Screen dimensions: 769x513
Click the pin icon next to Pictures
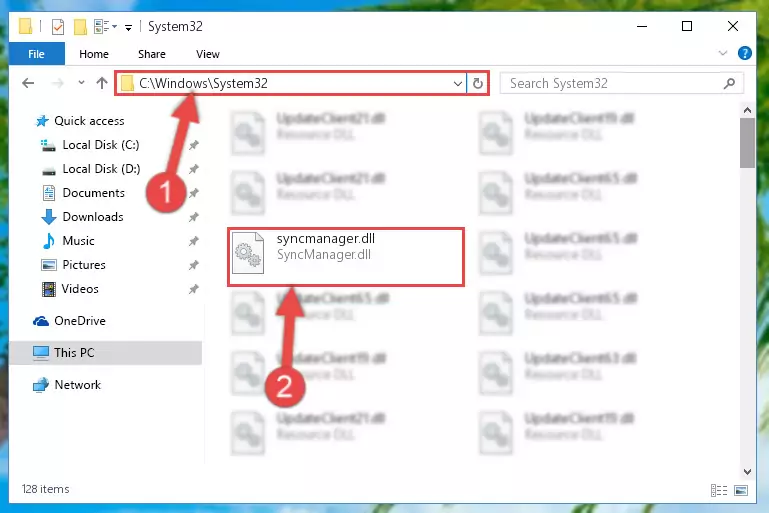point(194,265)
